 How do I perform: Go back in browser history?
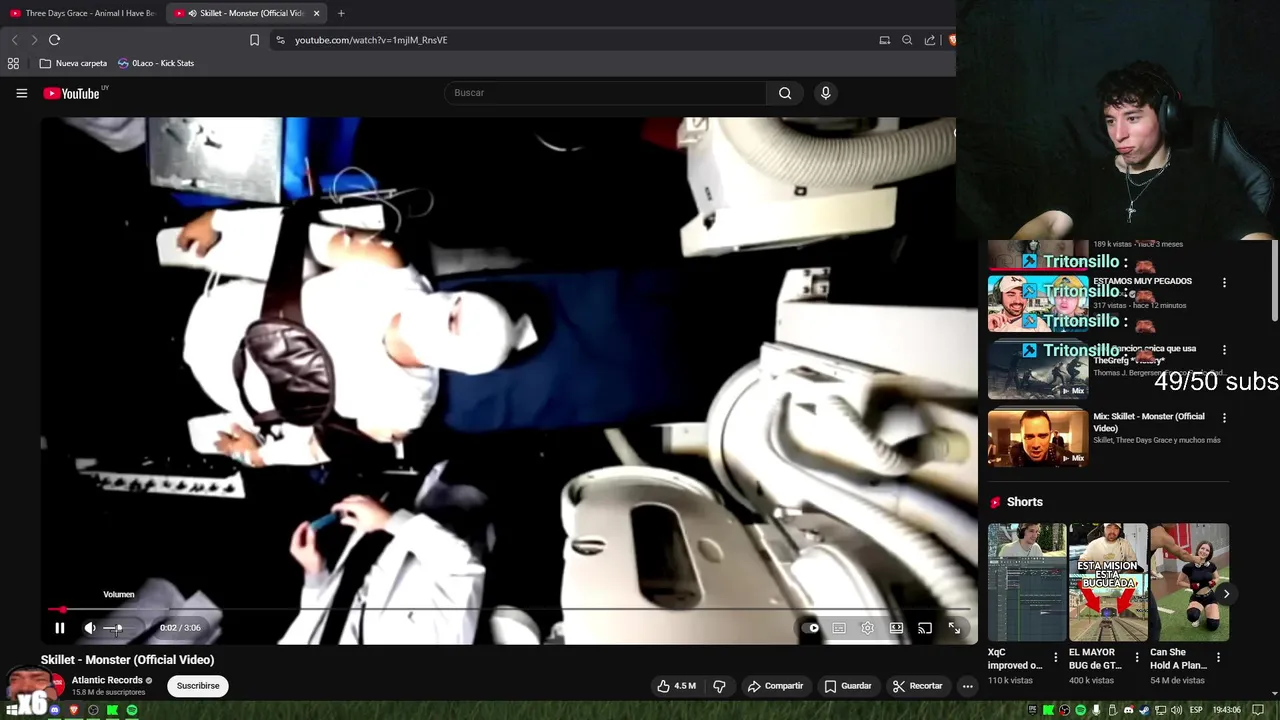tap(14, 40)
